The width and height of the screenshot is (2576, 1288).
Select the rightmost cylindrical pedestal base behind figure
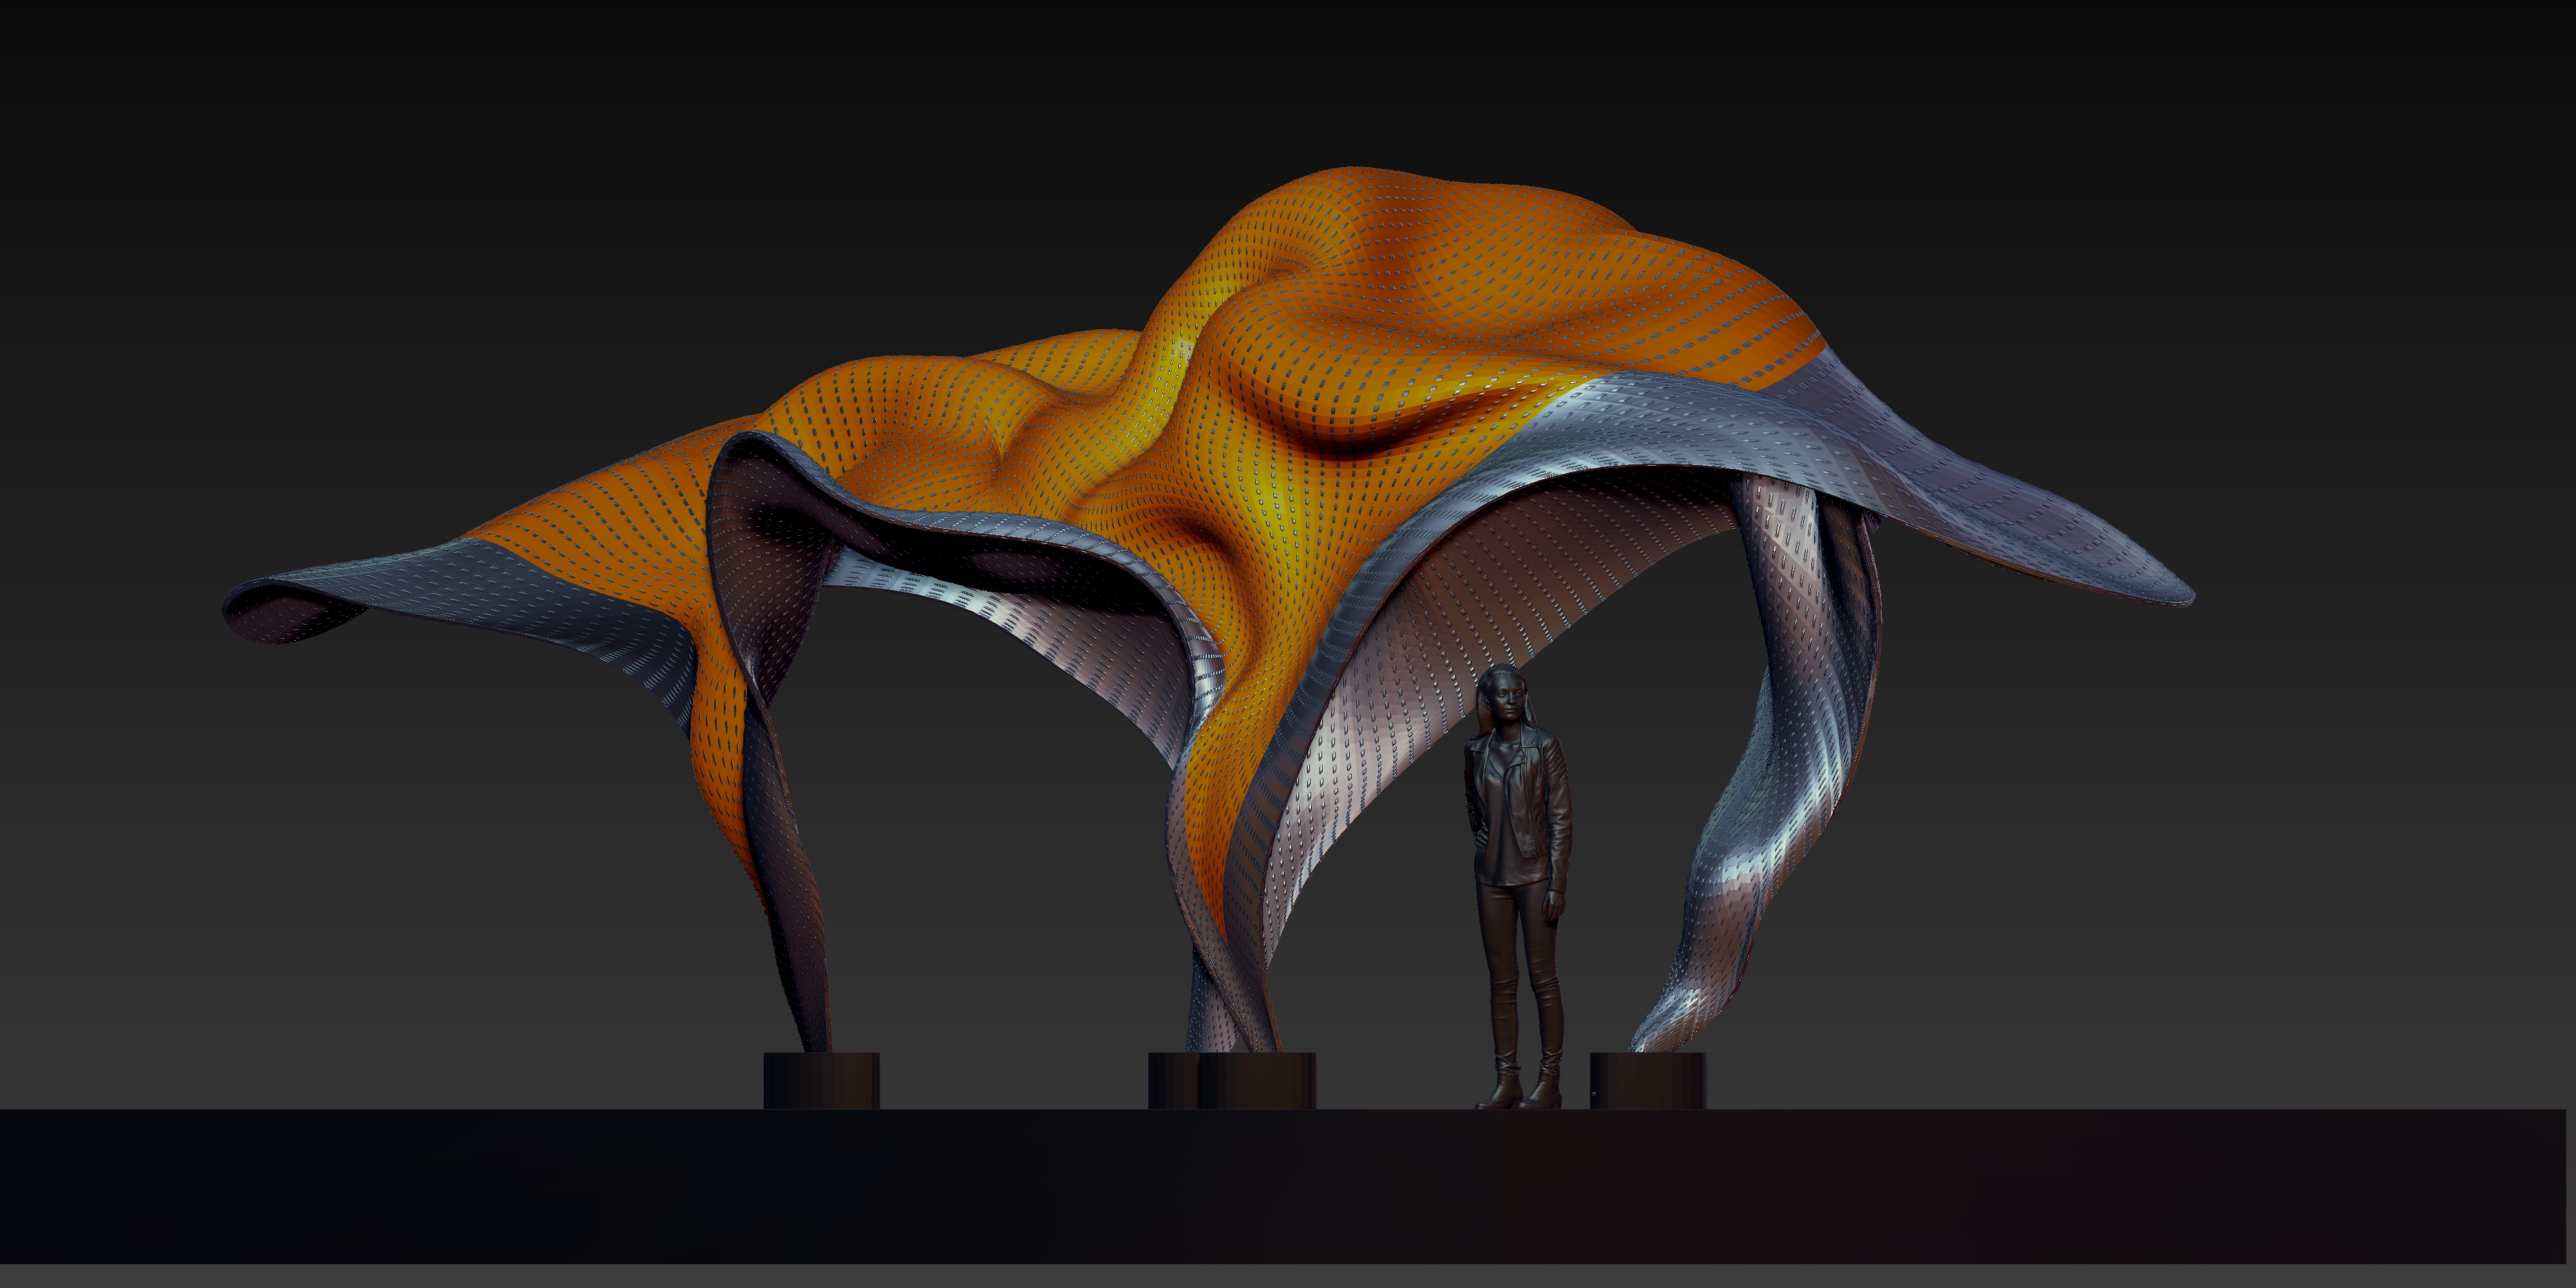1647,1080
